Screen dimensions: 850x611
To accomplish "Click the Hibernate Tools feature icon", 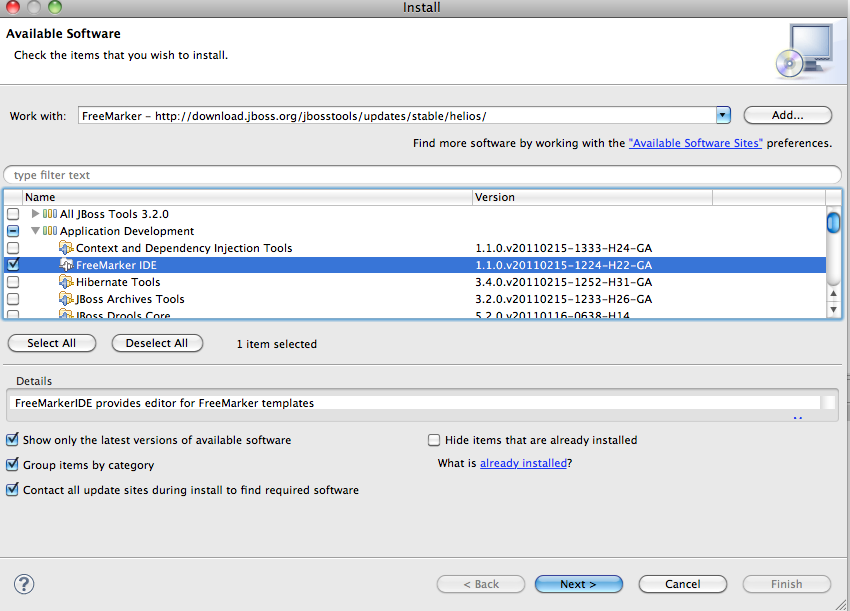I will click(x=66, y=282).
